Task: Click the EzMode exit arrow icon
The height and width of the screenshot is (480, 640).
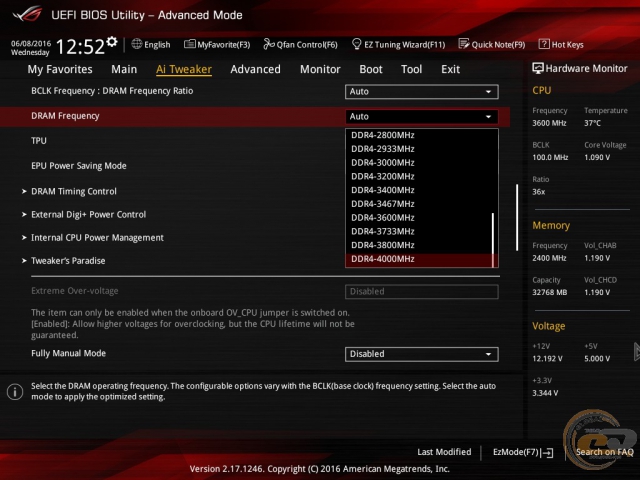Action: (547, 453)
